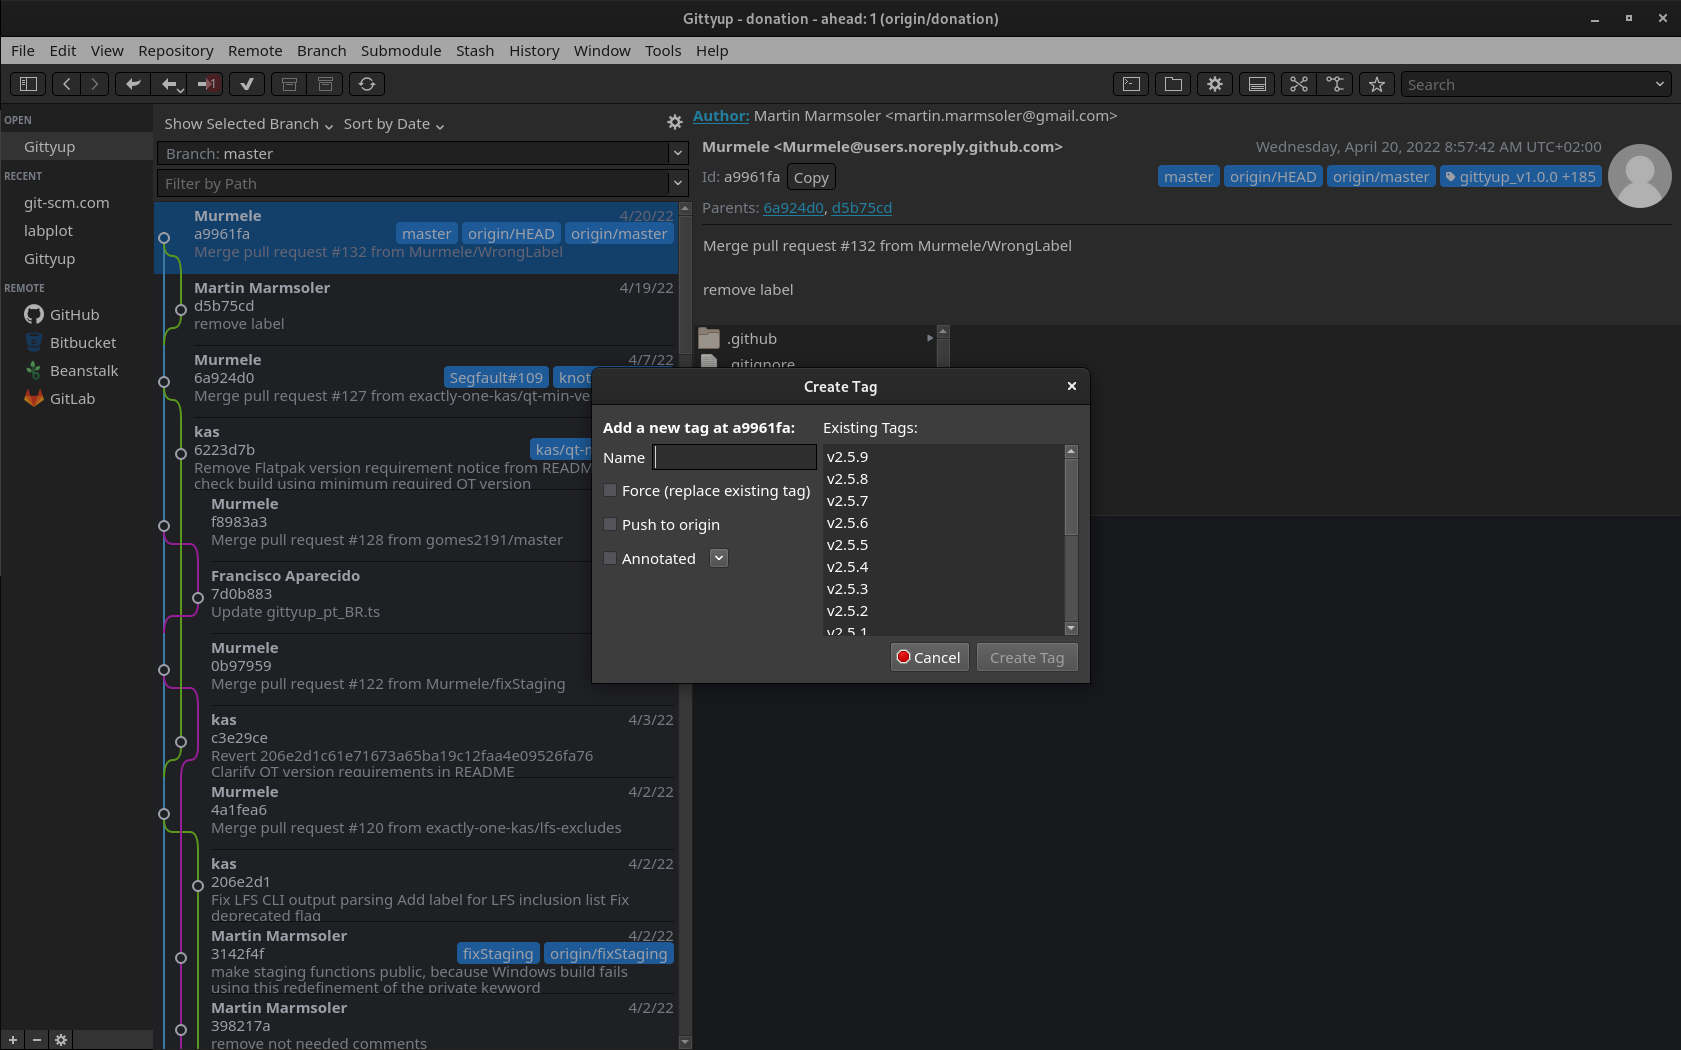The height and width of the screenshot is (1050, 1681).
Task: Click the Fetch toolbar icon
Action: [x=132, y=84]
